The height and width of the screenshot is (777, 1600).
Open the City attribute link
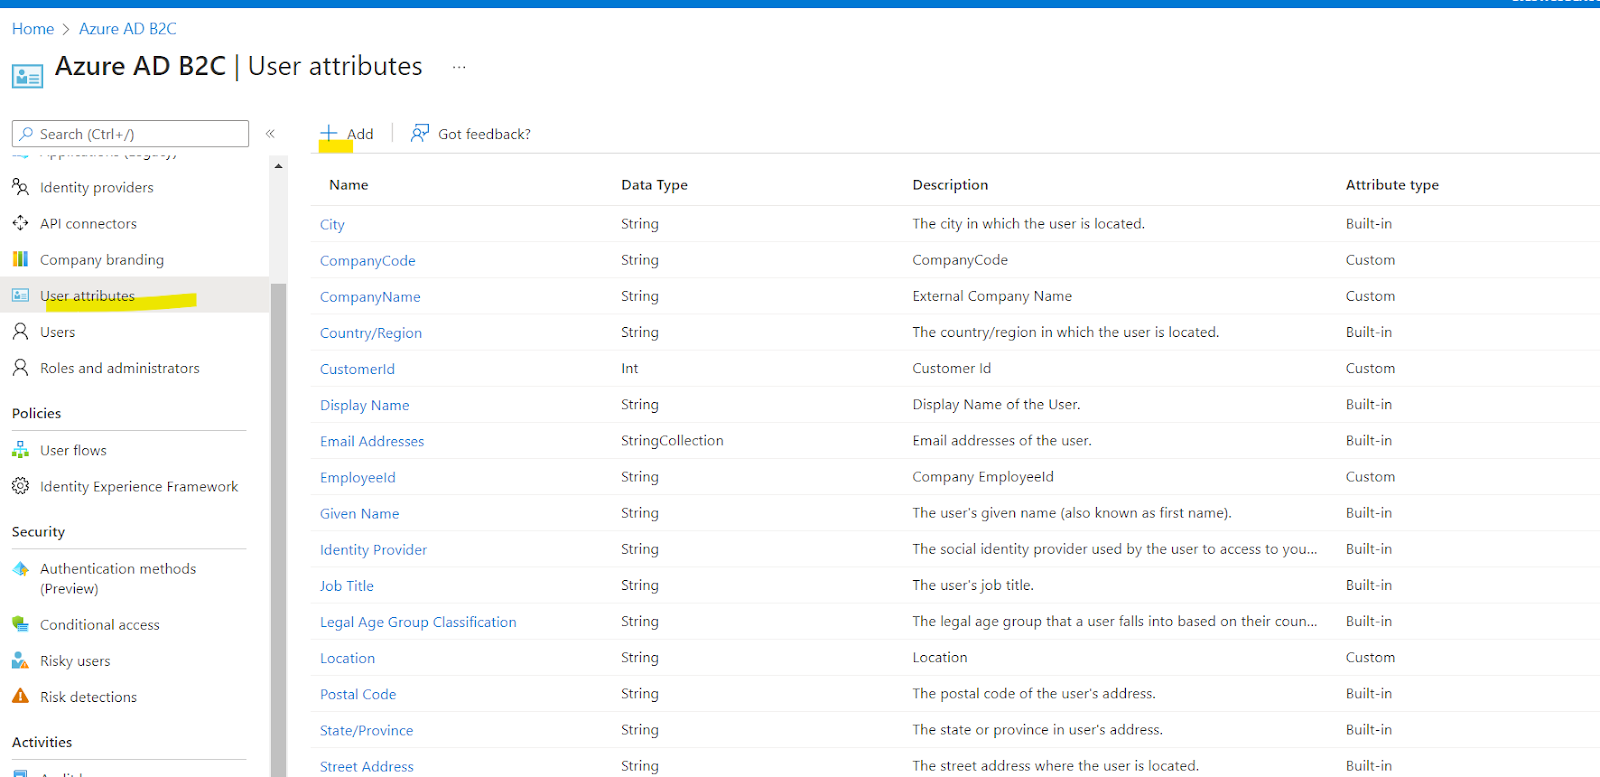332,224
